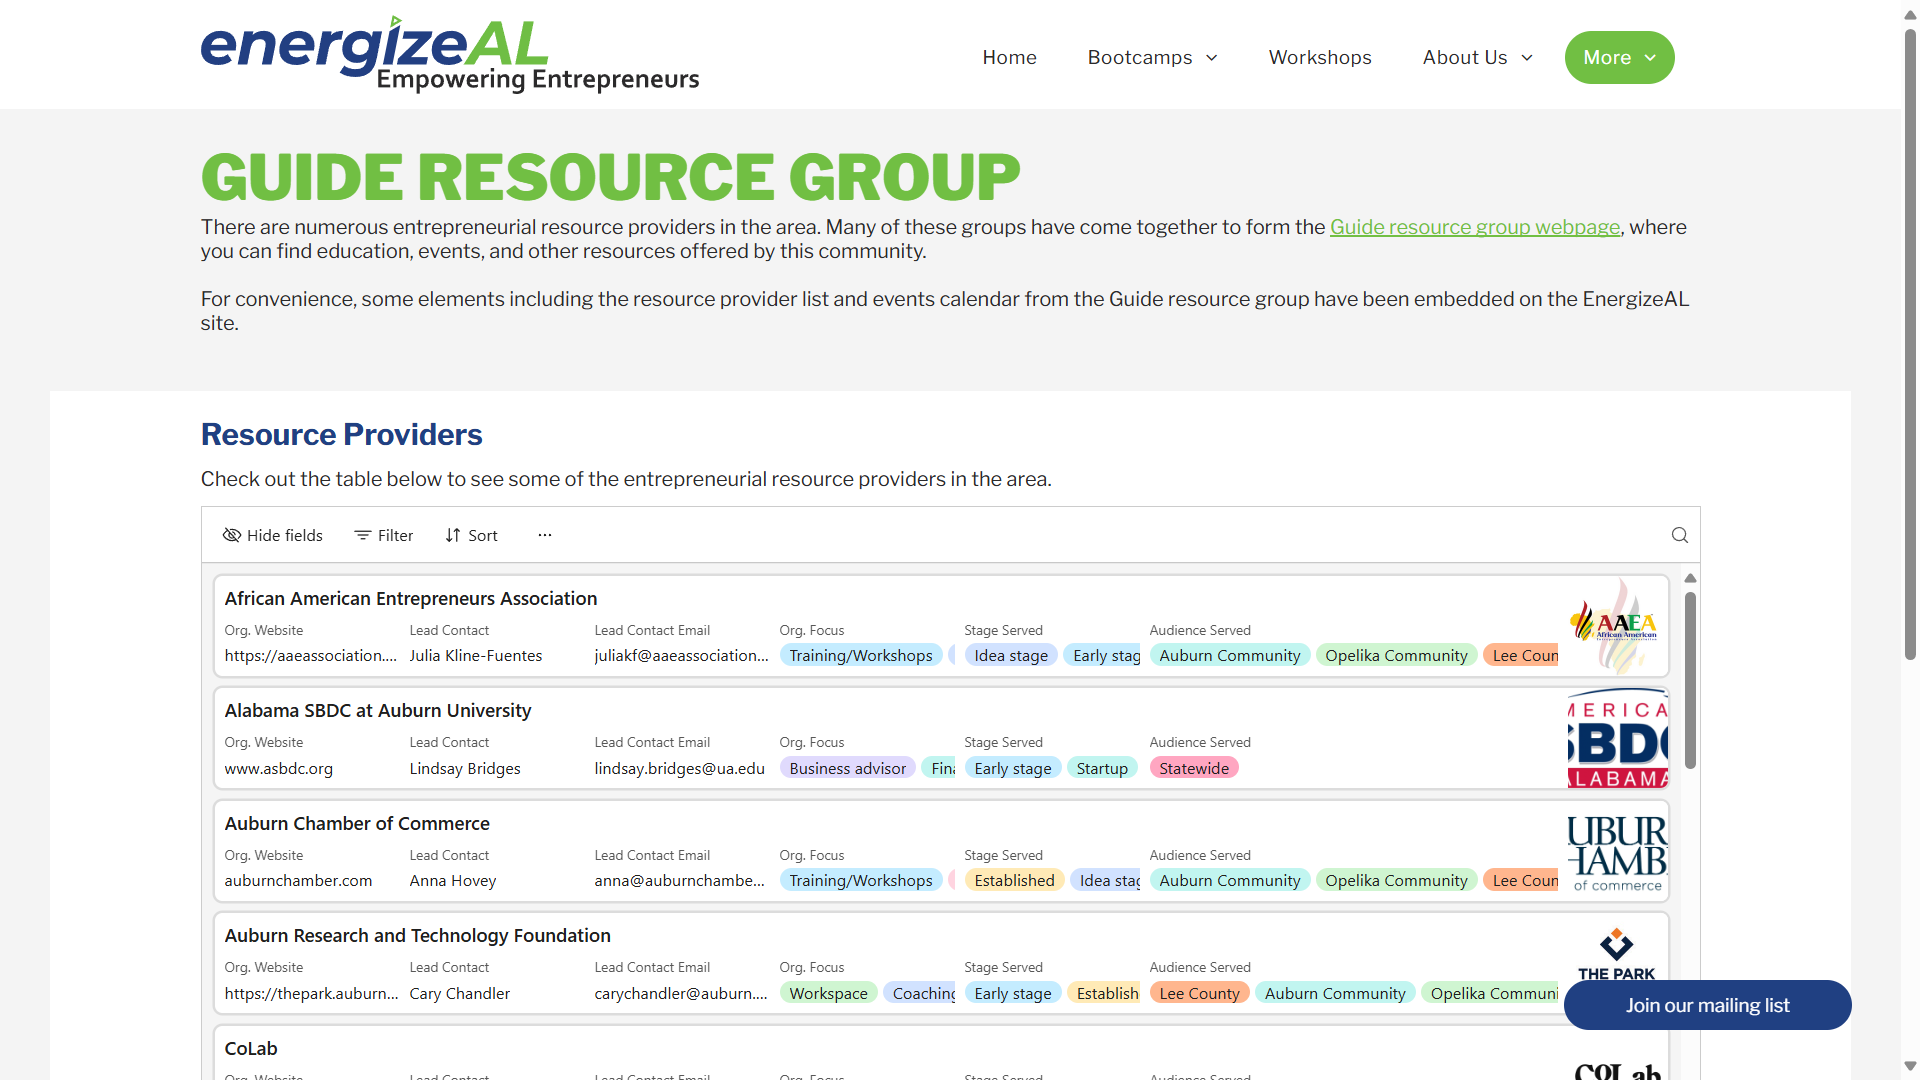The image size is (1920, 1080).
Task: Open the green More dropdown button
Action: click(1619, 58)
